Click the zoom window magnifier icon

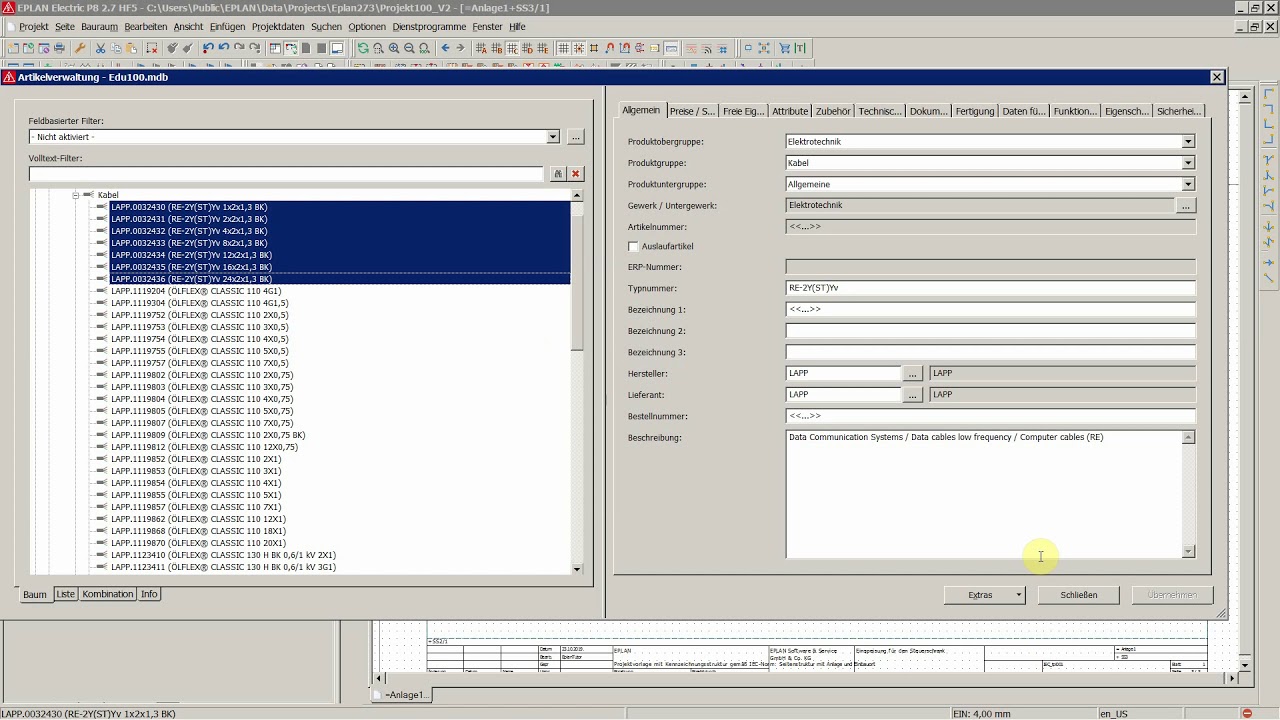pyautogui.click(x=378, y=48)
